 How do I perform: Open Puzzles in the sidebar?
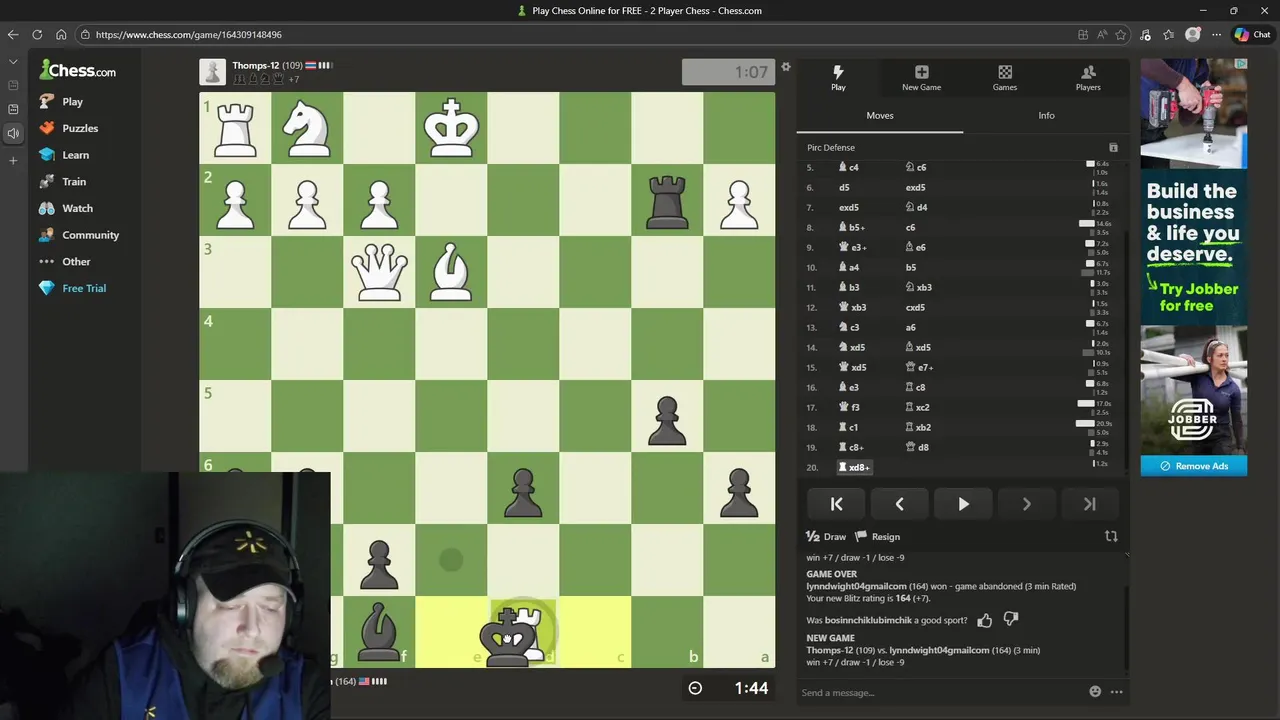point(68,128)
